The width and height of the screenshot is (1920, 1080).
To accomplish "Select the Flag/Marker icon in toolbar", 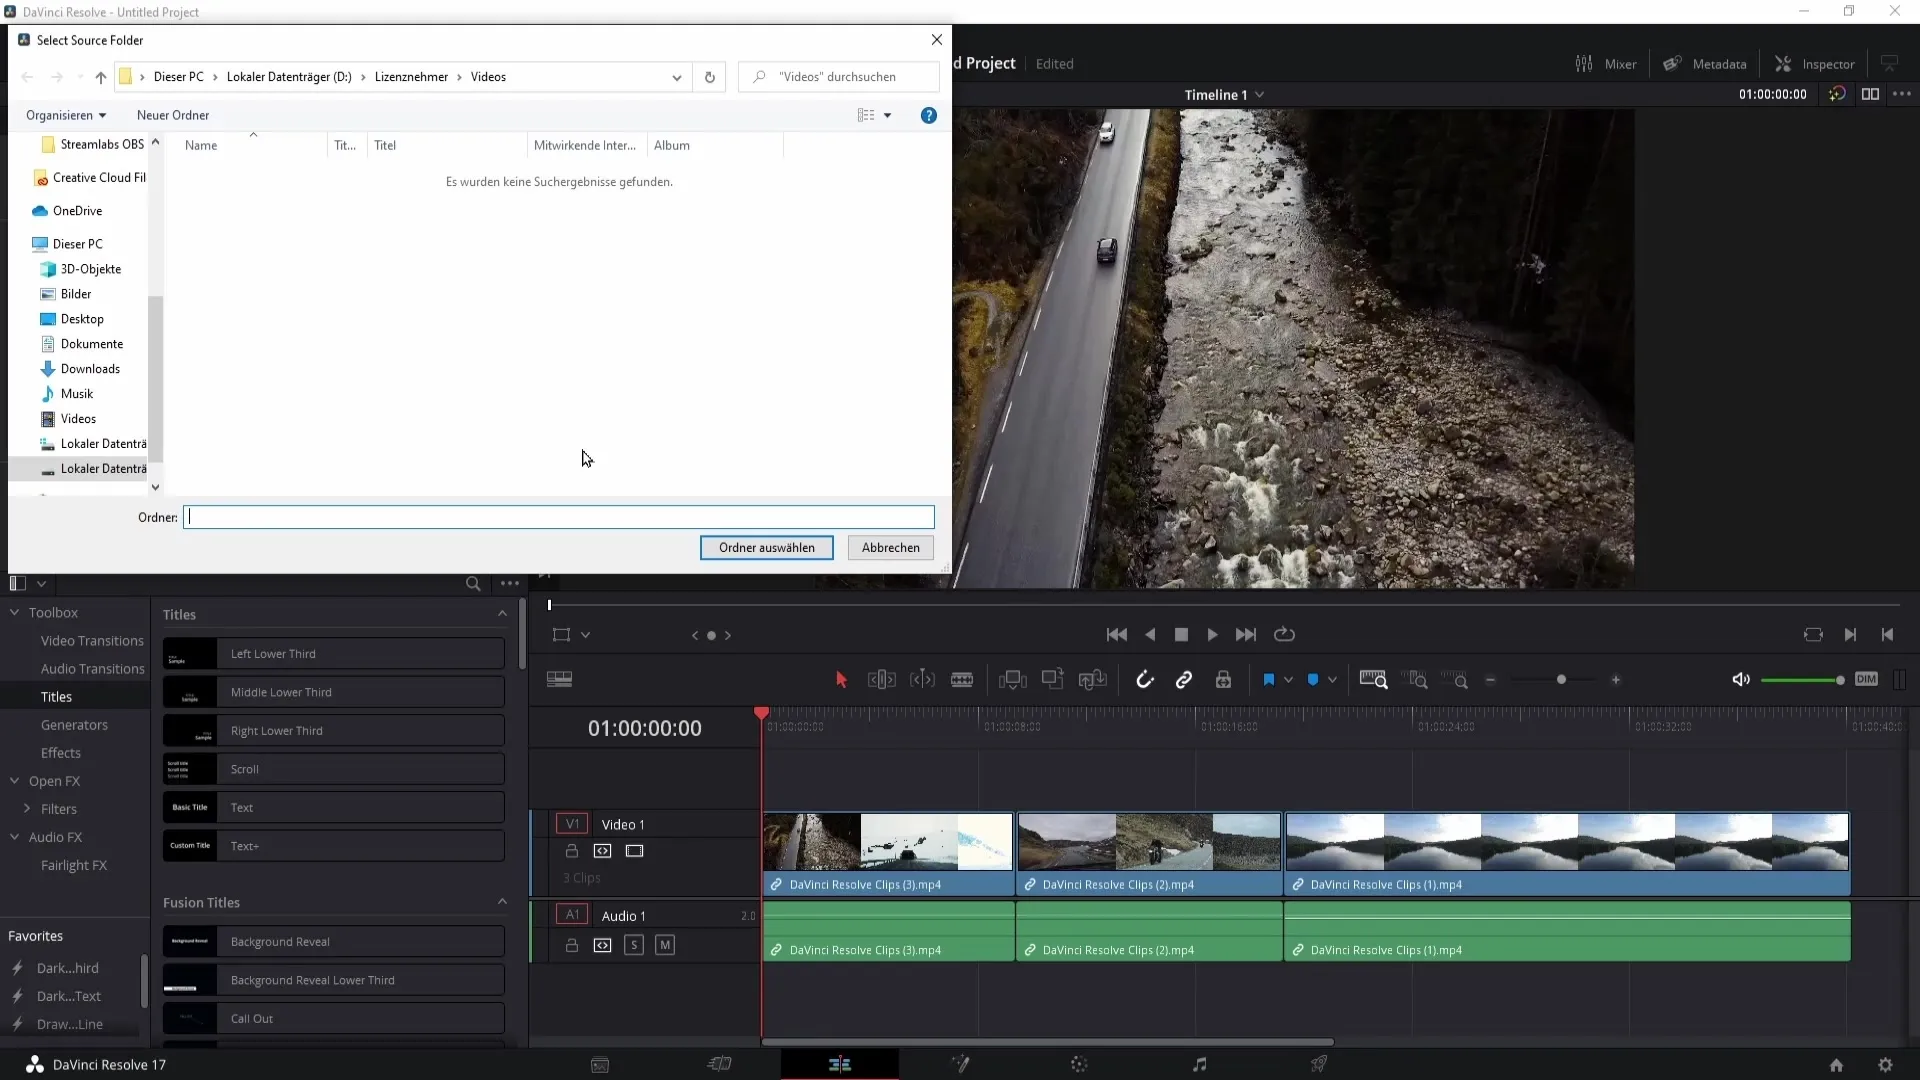I will [x=1269, y=680].
